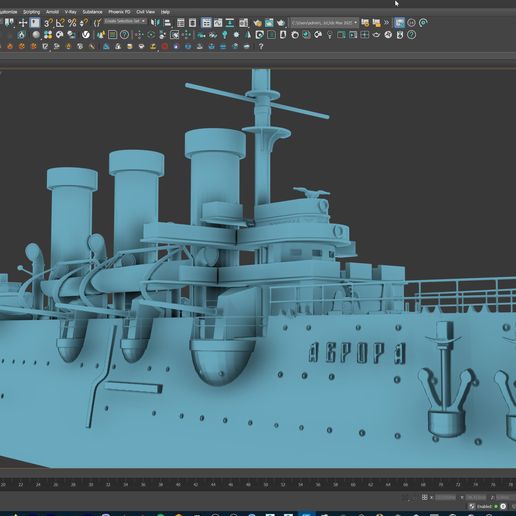Viewport: 516px width, 516px height.
Task: Click the gray sphere material icon
Action: coord(36,35)
